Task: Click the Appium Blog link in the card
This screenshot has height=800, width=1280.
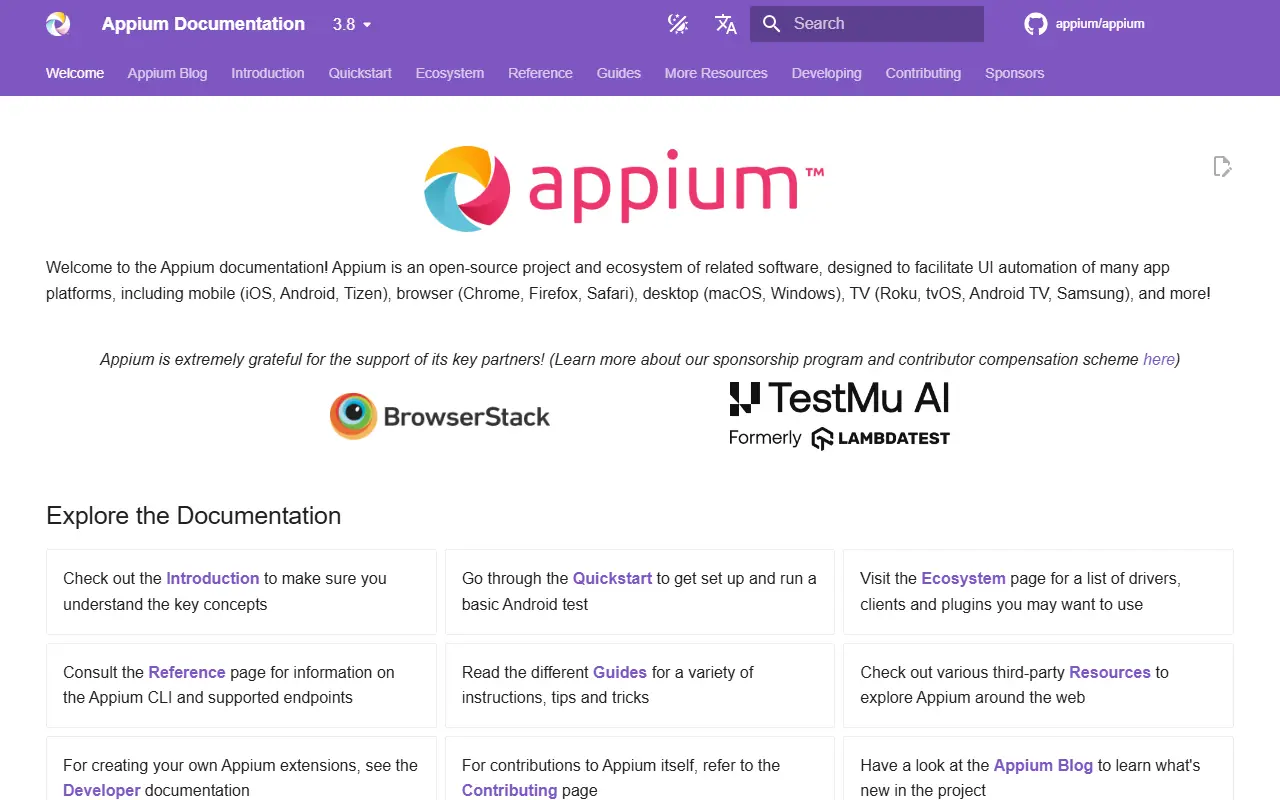Action: coord(1043,765)
